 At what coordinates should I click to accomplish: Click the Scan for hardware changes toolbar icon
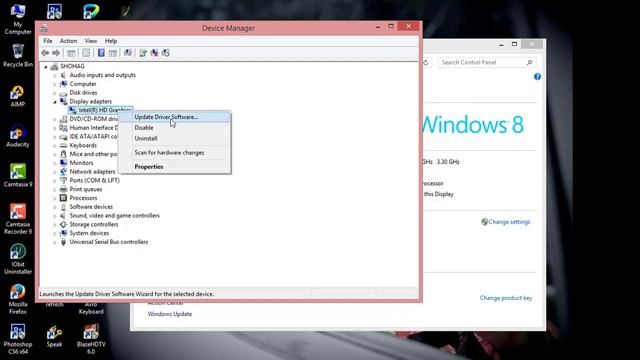point(128,53)
